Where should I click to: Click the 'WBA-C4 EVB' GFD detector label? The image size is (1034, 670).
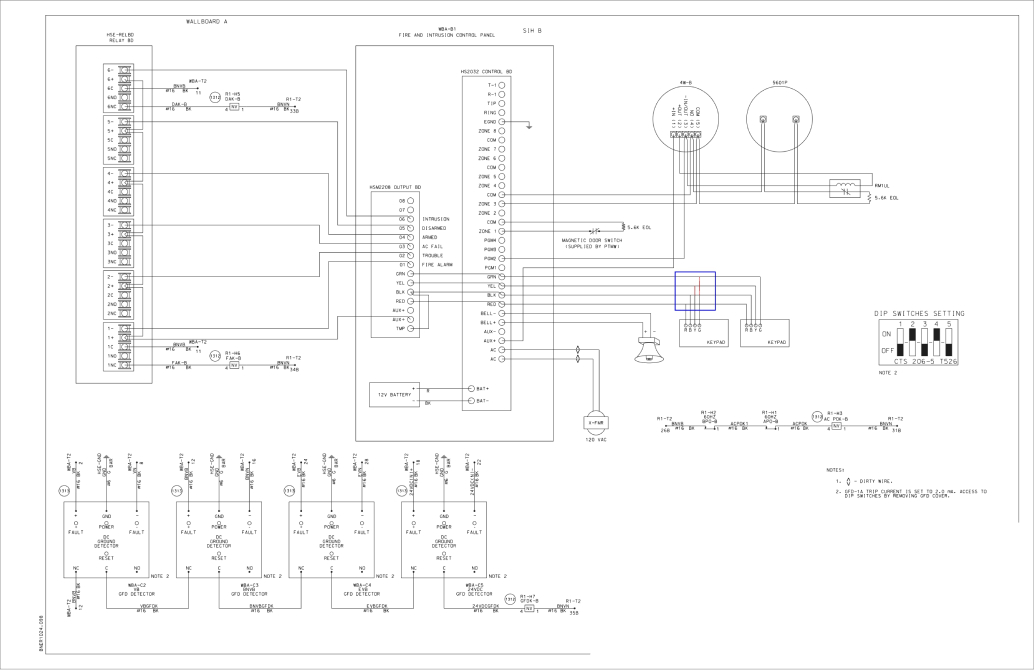click(362, 590)
